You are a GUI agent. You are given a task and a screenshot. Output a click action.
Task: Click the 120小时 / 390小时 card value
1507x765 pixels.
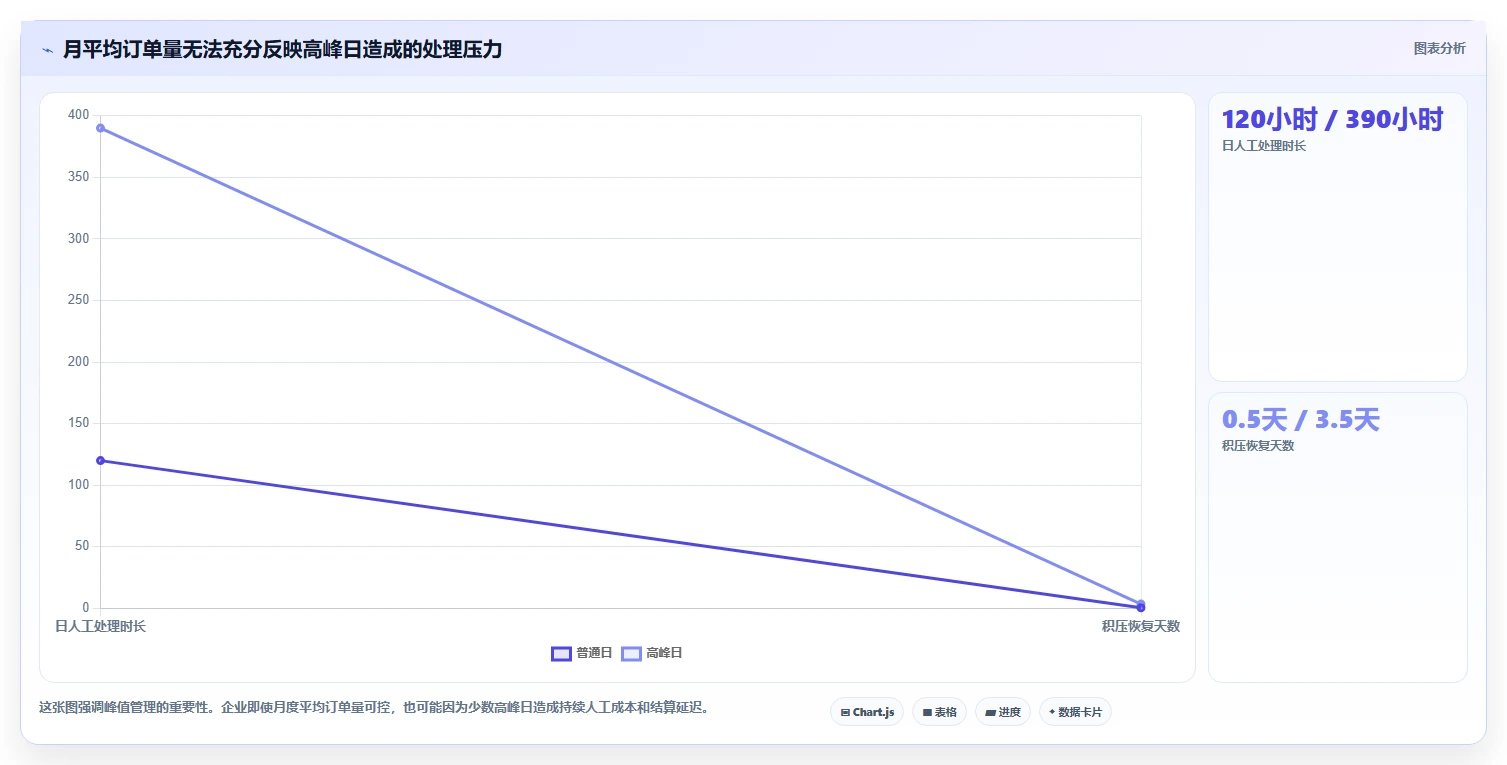(1333, 120)
